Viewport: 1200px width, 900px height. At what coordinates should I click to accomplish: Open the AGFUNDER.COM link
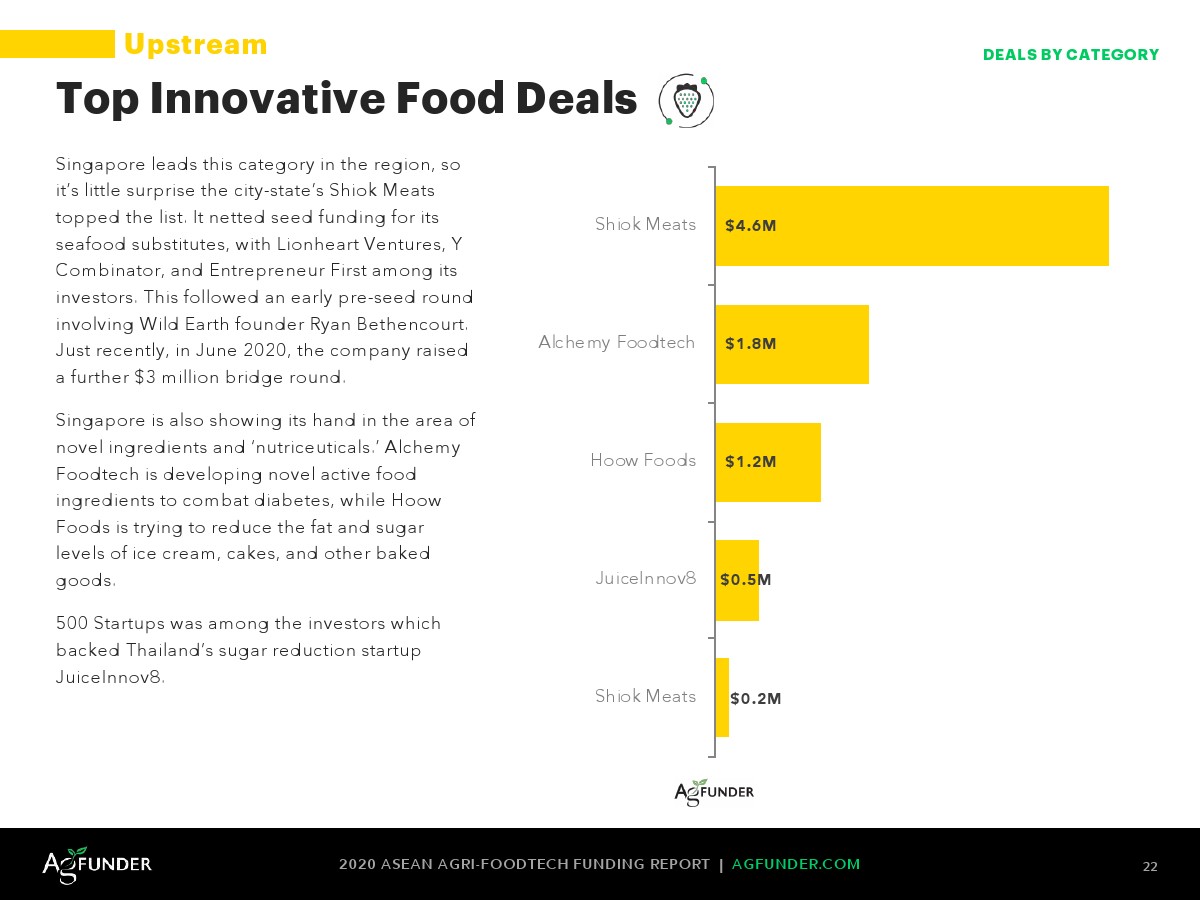[796, 864]
